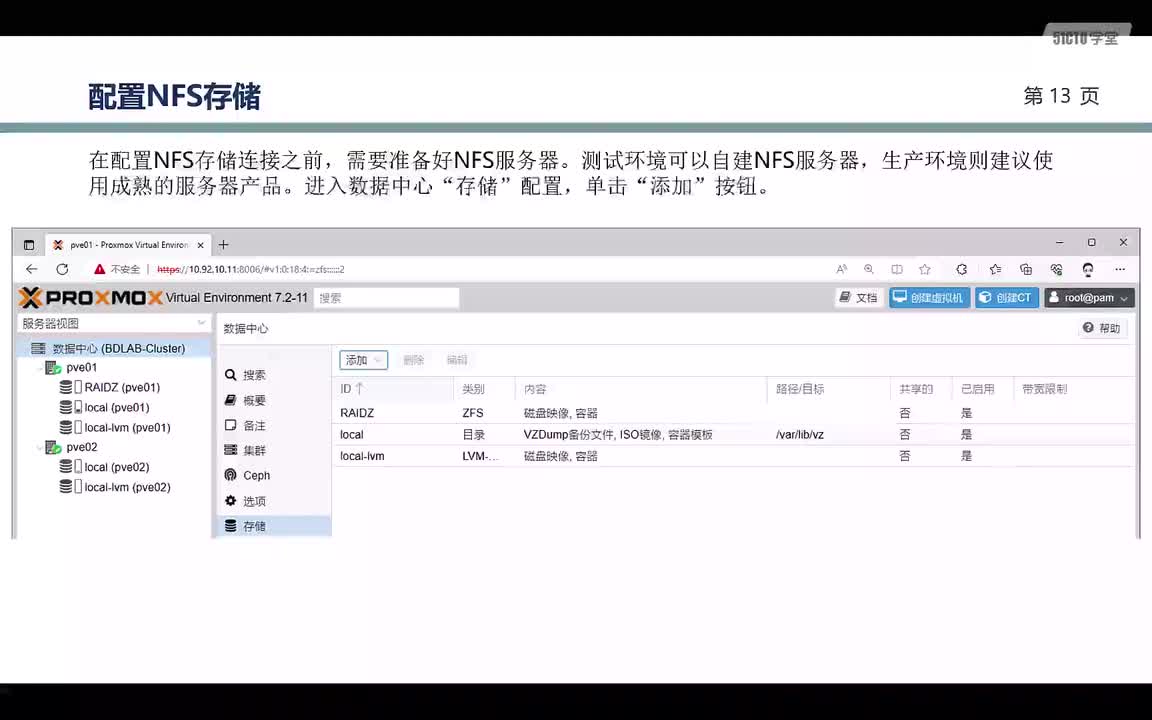Sort by the ID column header
The width and height of the screenshot is (1152, 720).
[394, 389]
